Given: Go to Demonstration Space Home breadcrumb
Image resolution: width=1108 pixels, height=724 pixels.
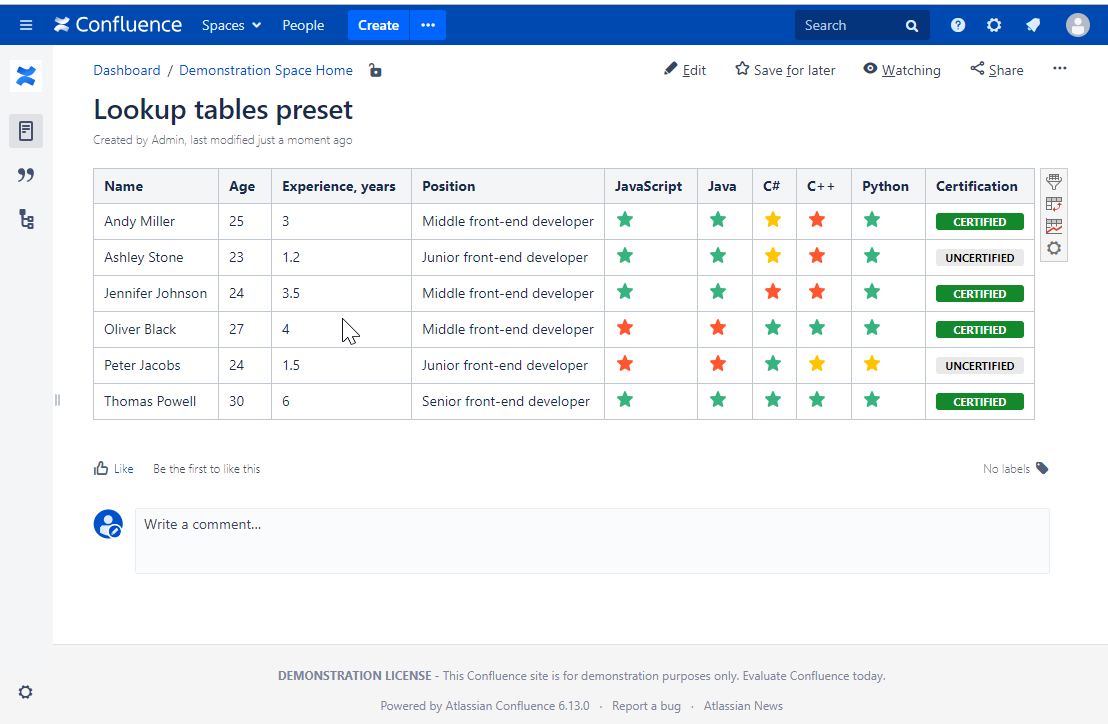Looking at the screenshot, I should [x=266, y=70].
